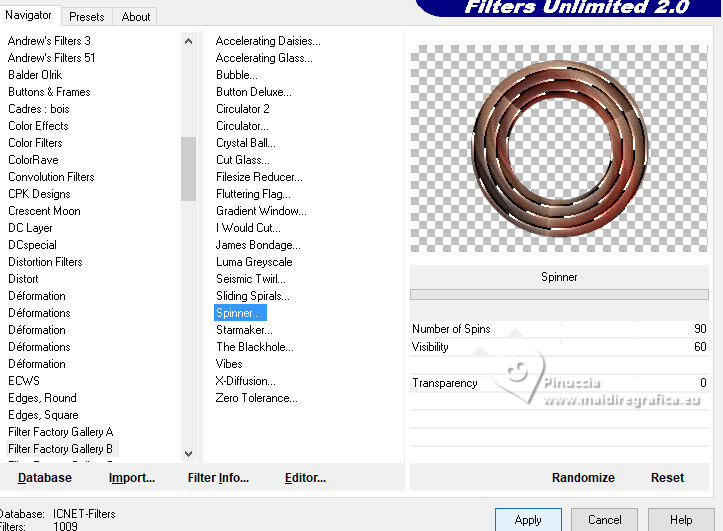
Task: Choose I Would Cut filter
Action: pos(248,228)
